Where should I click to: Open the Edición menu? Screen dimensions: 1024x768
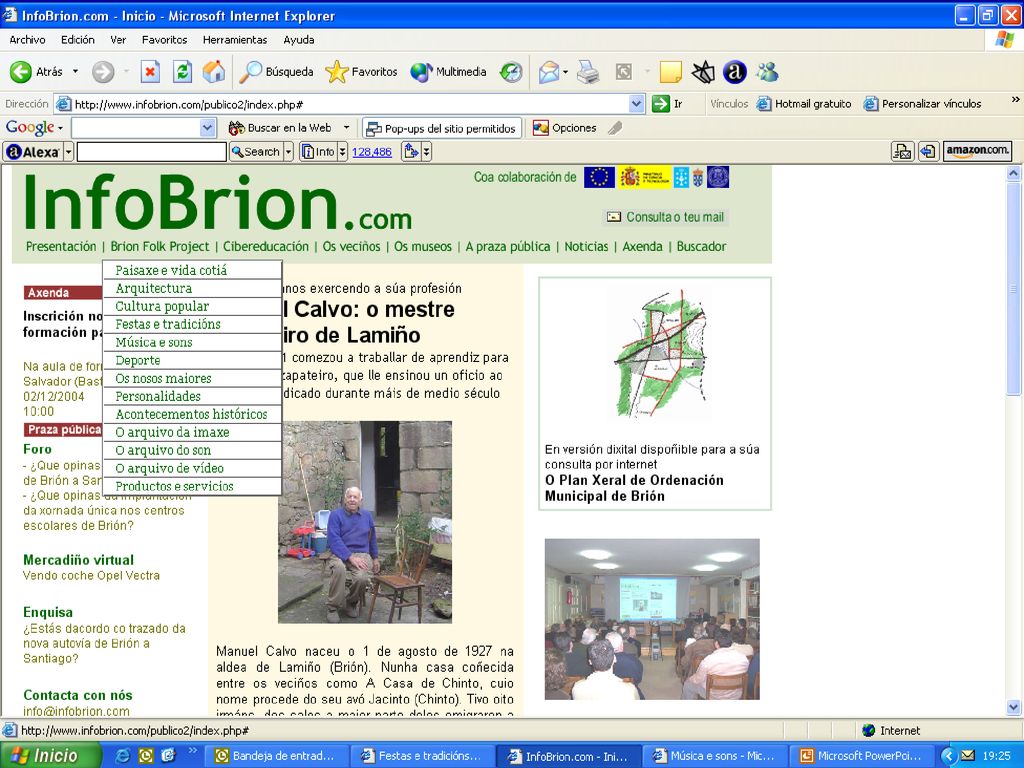pyautogui.click(x=78, y=40)
